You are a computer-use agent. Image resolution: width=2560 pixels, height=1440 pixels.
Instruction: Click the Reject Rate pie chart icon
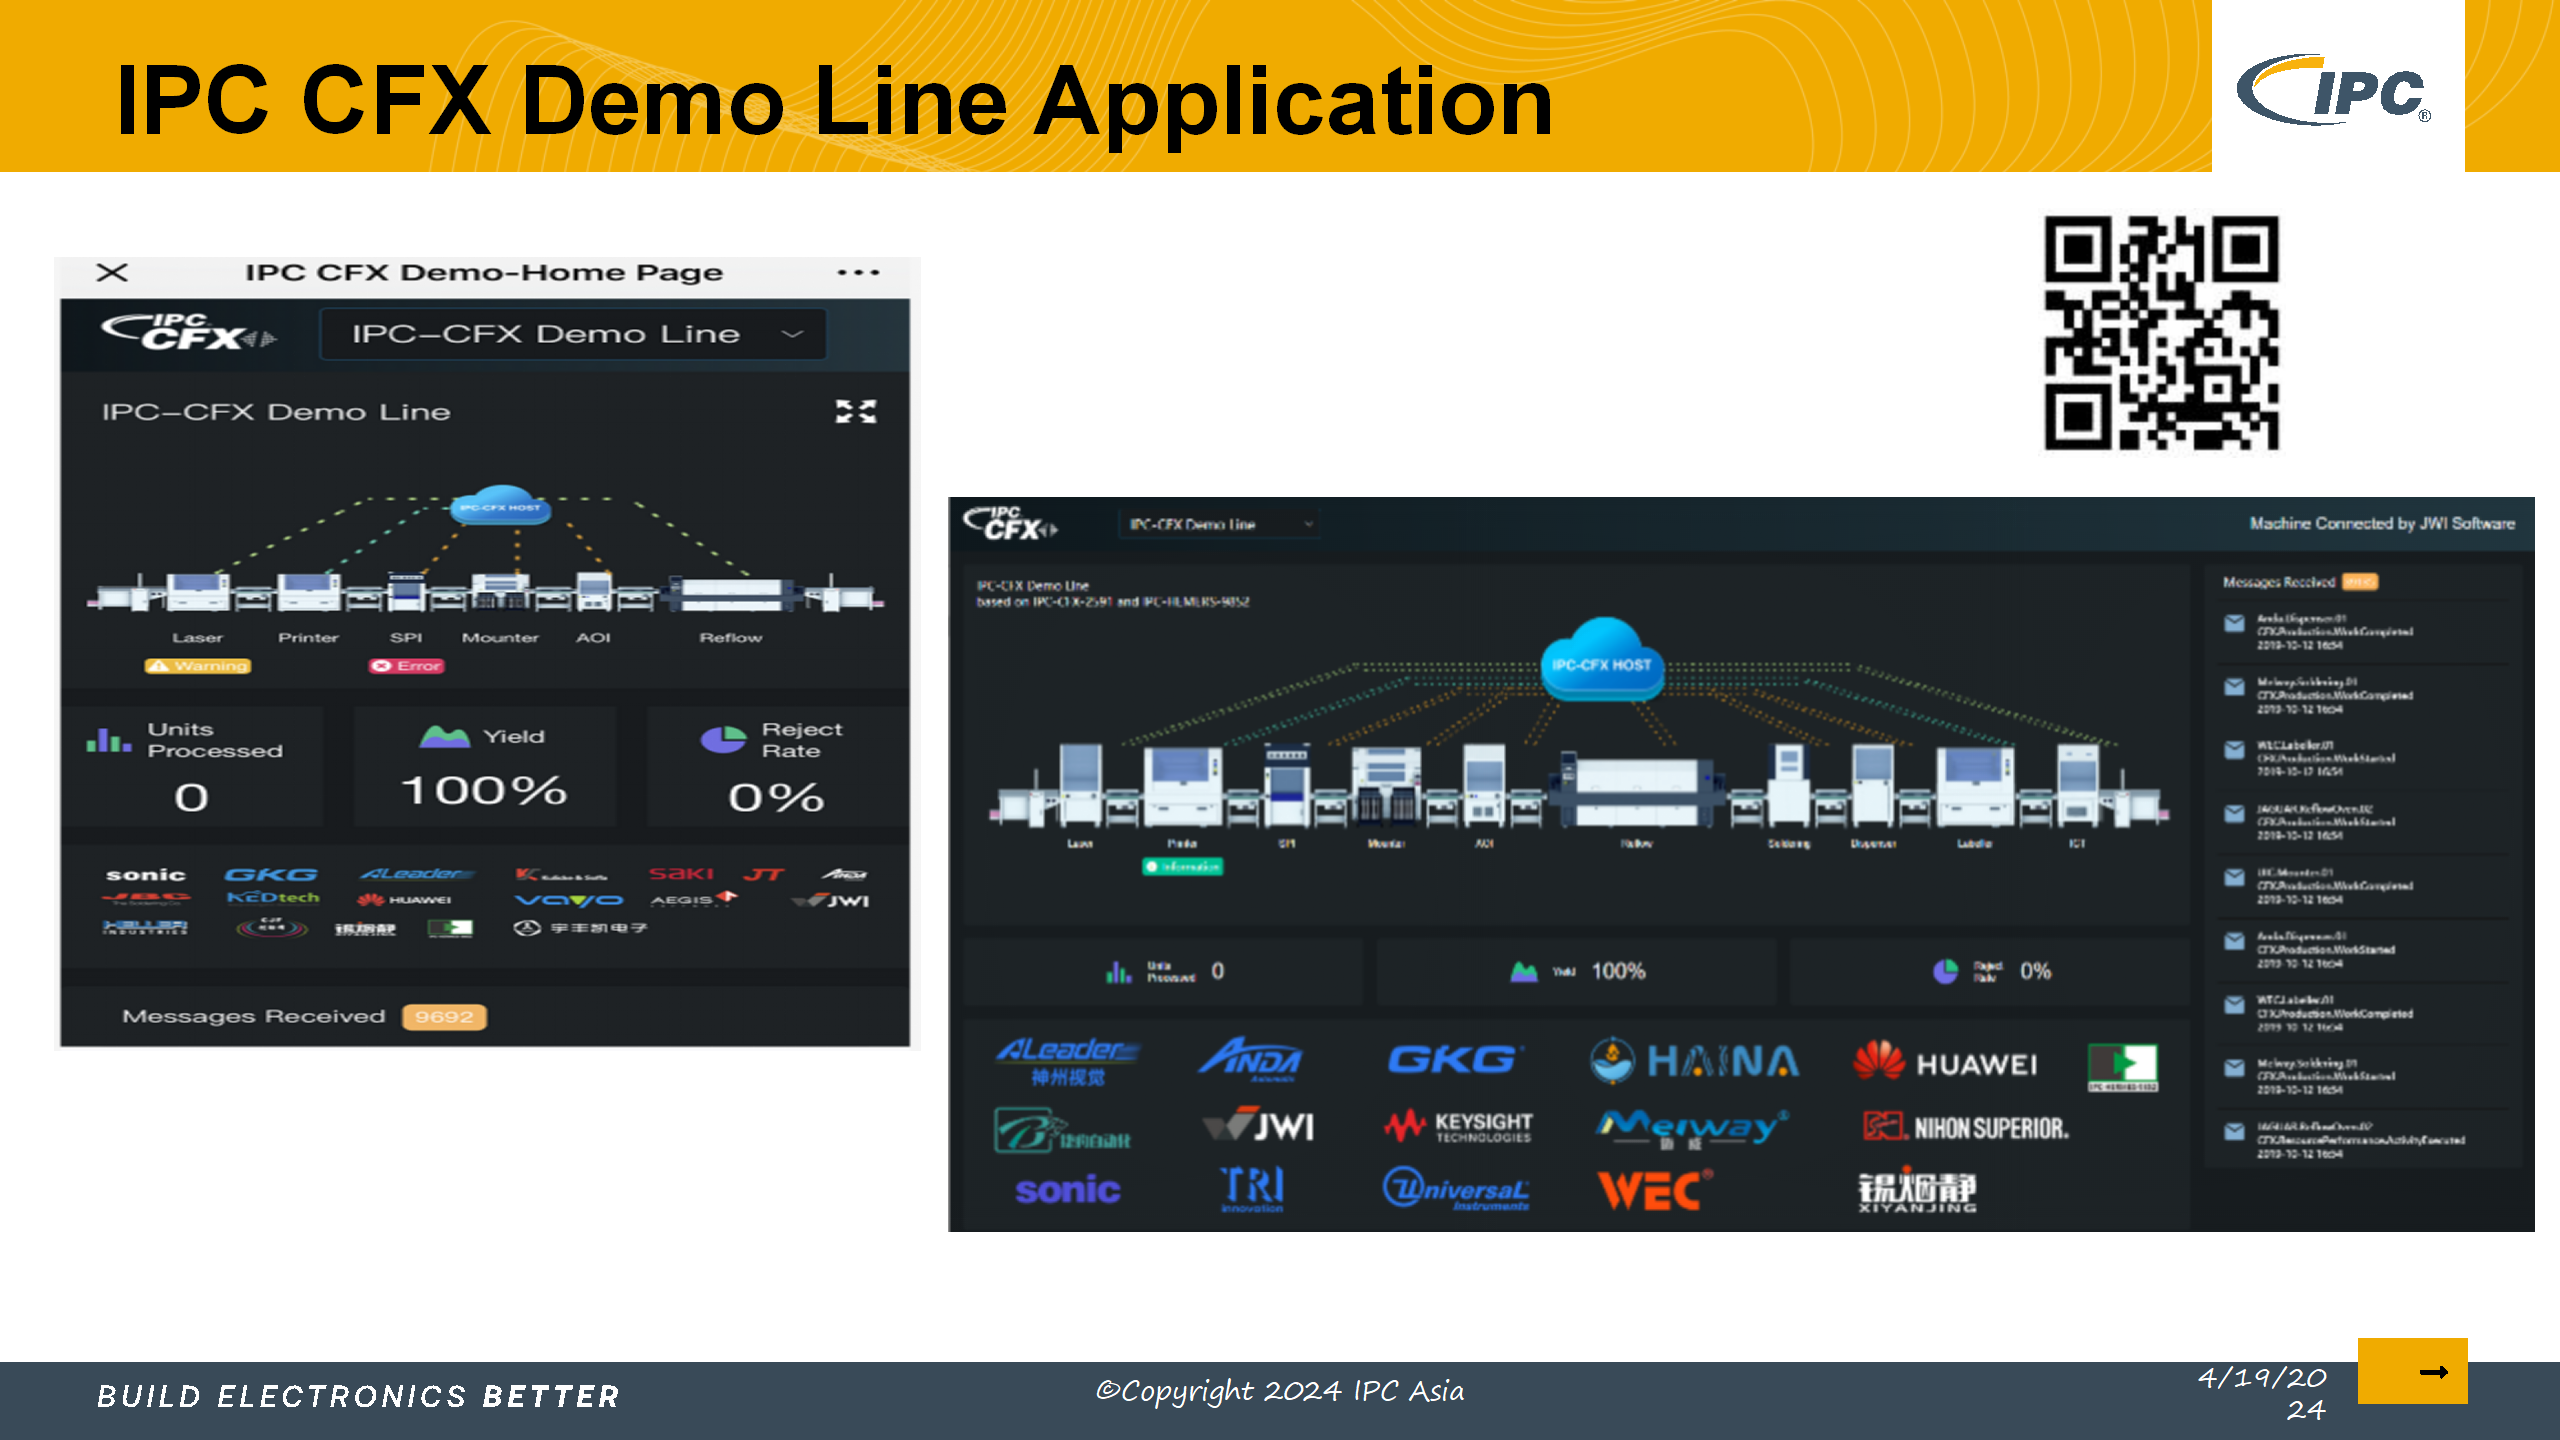723,739
